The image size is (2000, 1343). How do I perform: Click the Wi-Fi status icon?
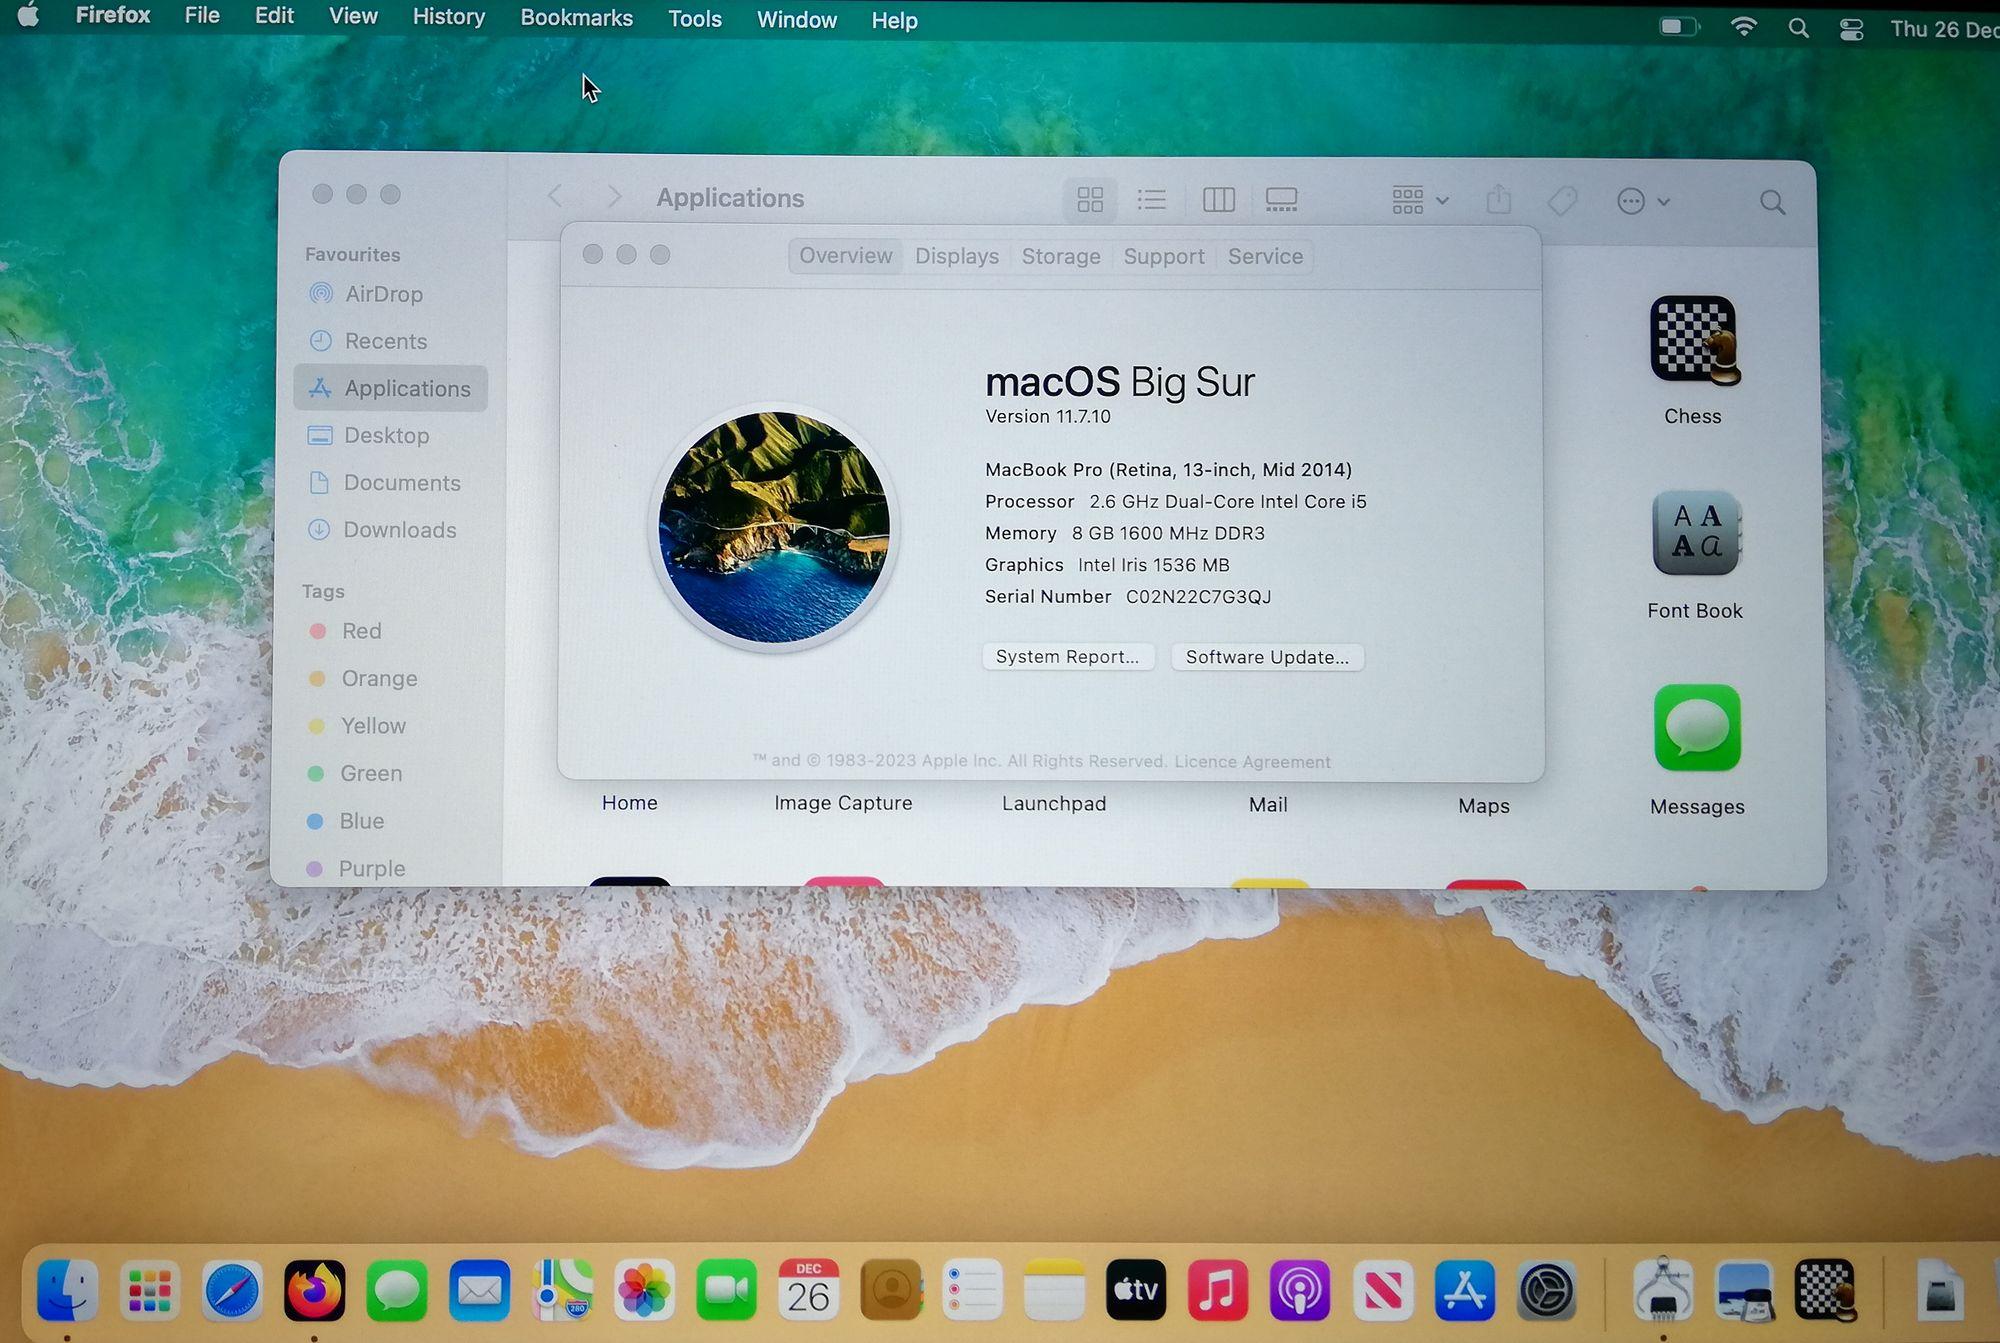point(1744,27)
